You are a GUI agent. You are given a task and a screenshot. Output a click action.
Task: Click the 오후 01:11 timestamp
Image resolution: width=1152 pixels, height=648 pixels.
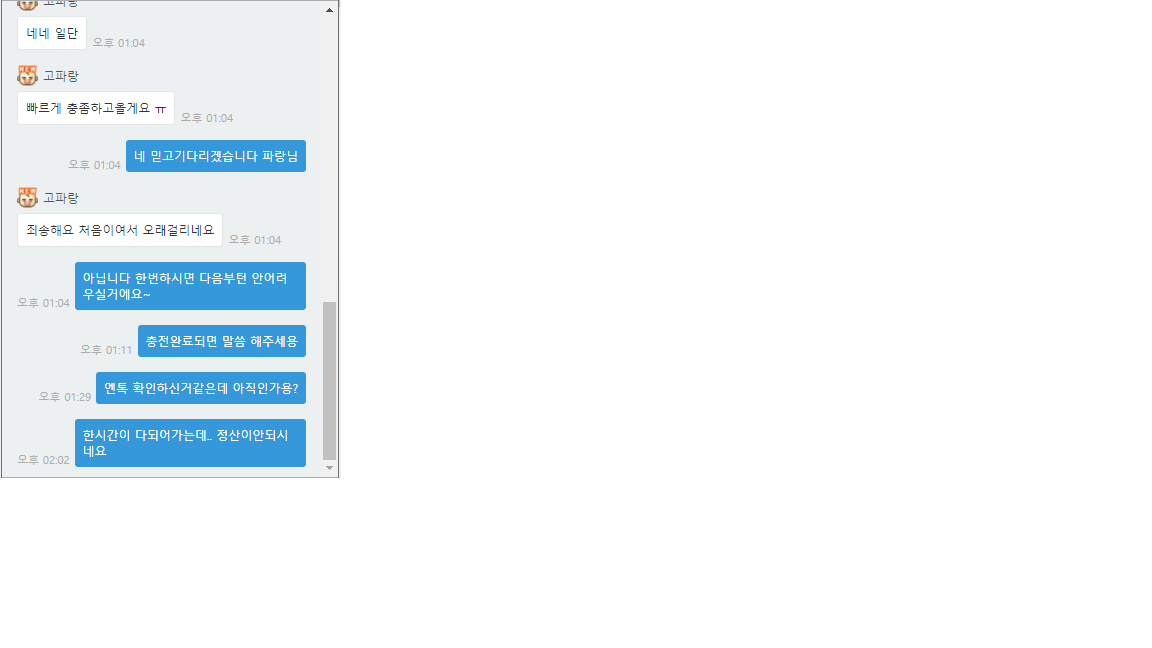pos(107,350)
